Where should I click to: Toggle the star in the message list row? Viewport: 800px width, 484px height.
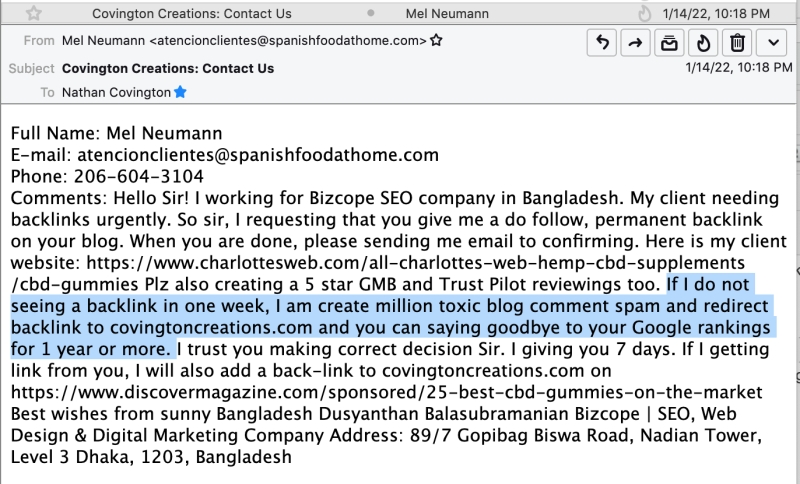point(34,13)
